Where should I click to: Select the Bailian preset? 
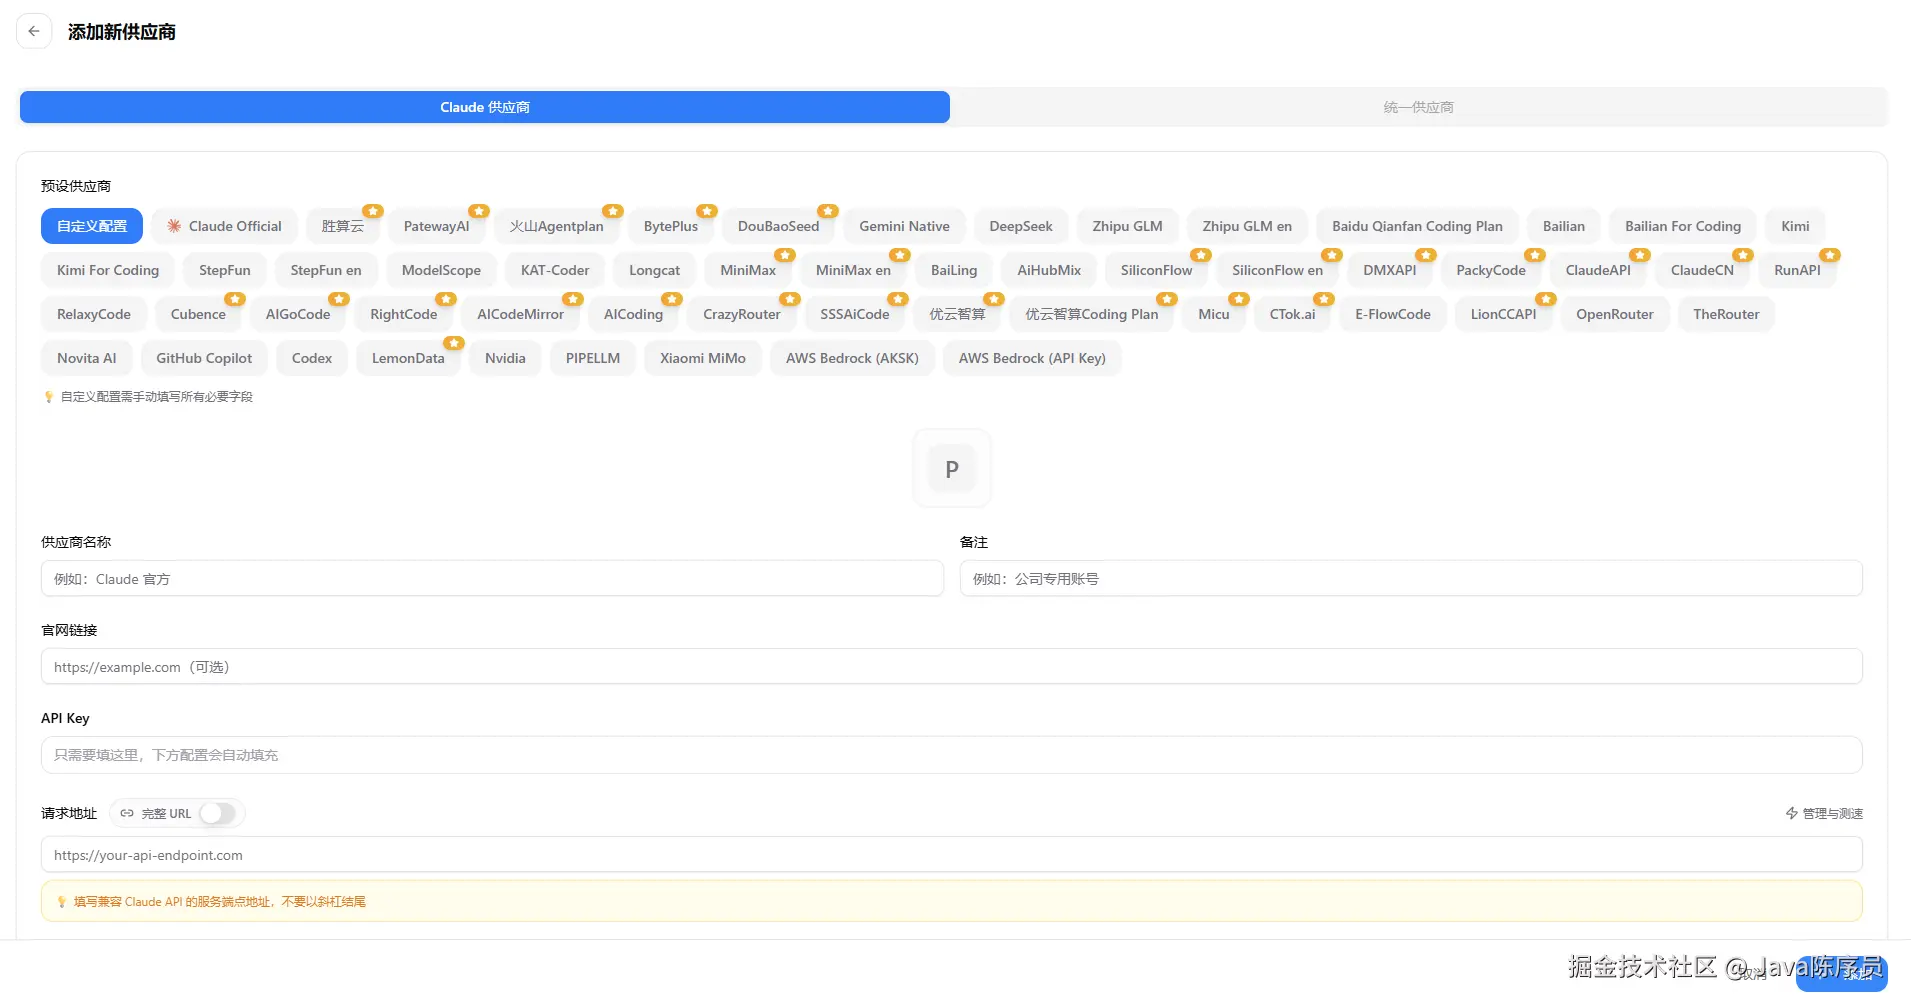pos(1564,226)
